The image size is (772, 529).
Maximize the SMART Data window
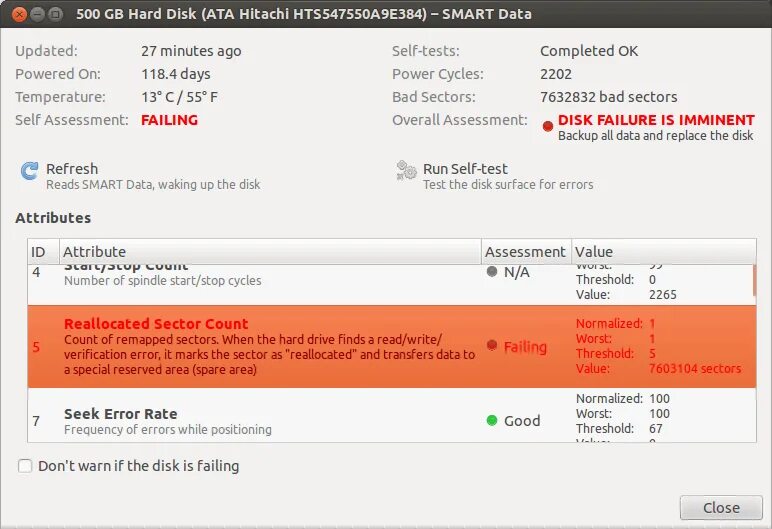[55, 14]
